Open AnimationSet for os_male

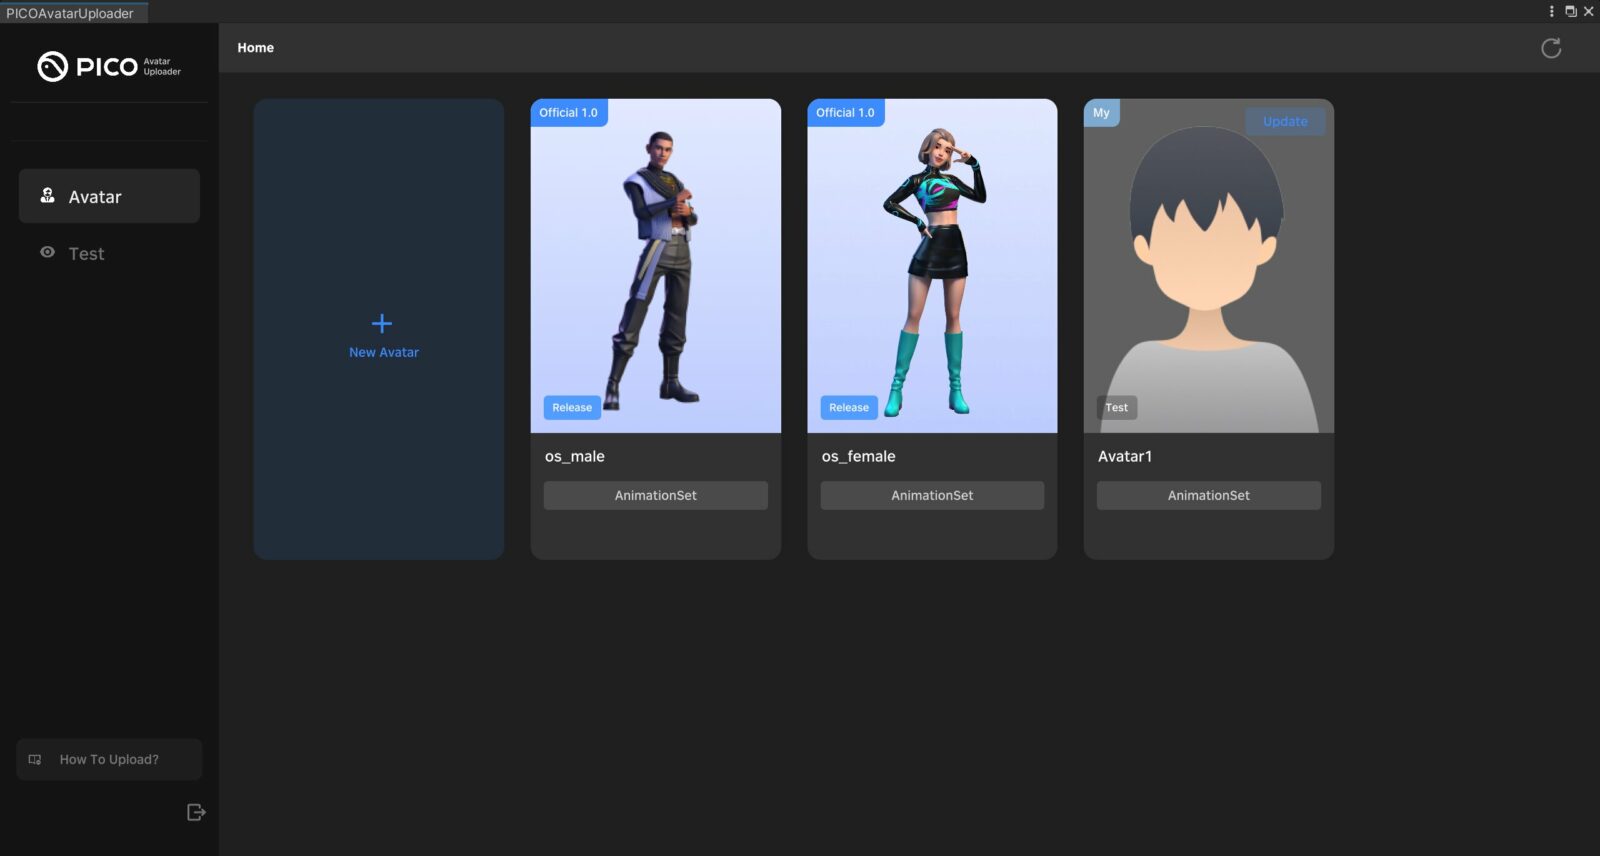[655, 496]
